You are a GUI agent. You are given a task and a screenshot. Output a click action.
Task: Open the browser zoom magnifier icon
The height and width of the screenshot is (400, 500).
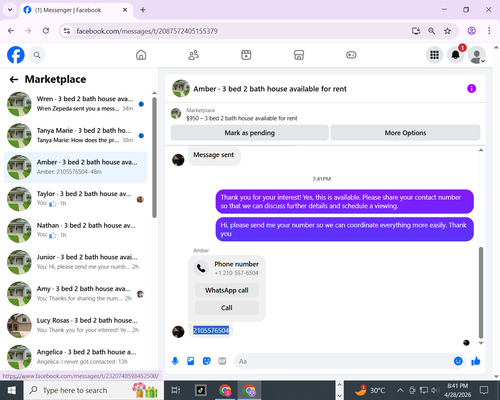431,31
